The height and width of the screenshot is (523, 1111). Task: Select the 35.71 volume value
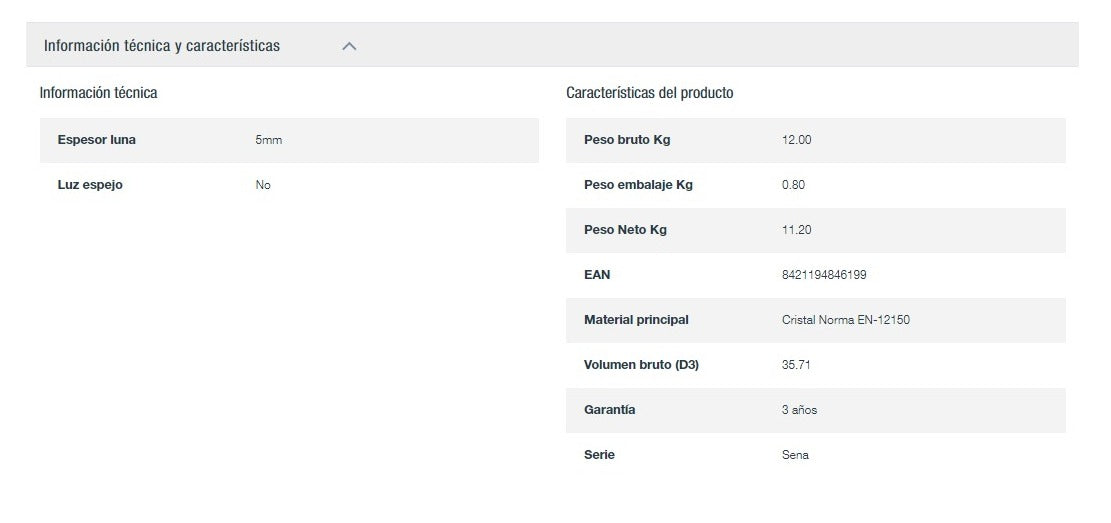pos(796,365)
